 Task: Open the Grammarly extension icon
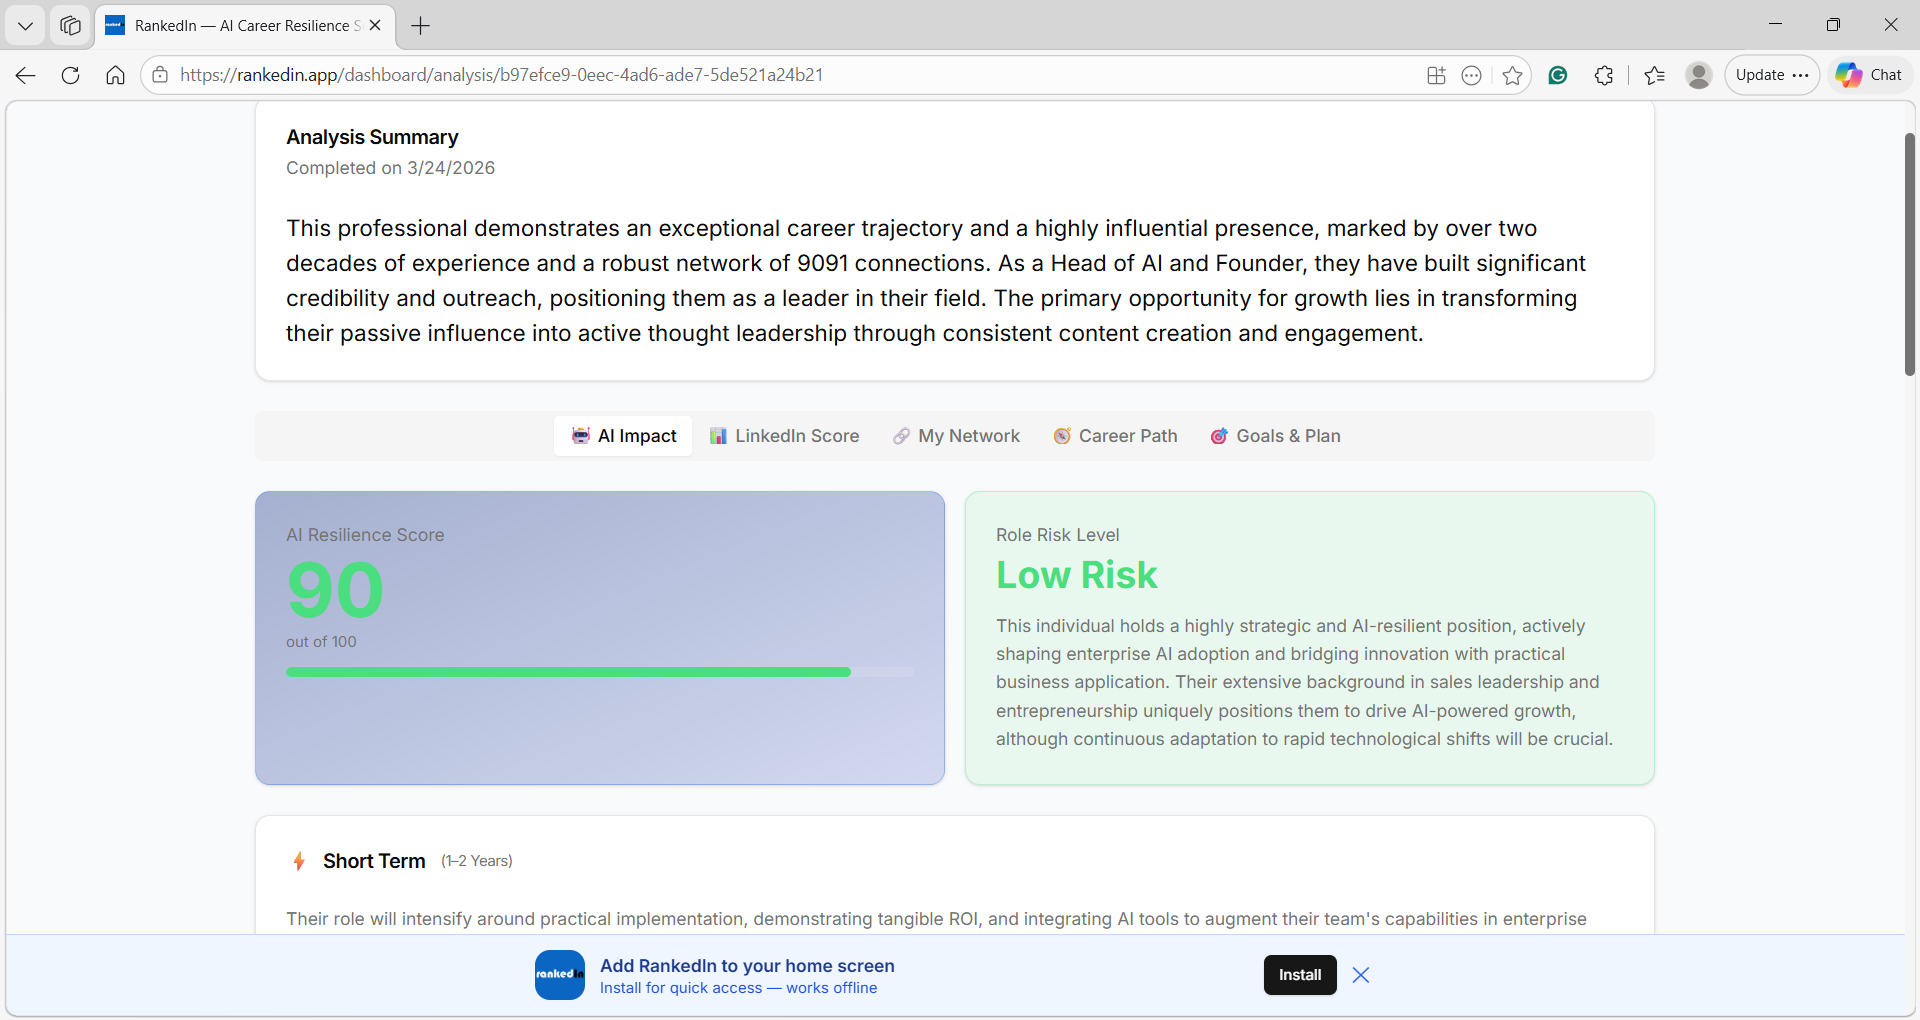click(x=1557, y=75)
